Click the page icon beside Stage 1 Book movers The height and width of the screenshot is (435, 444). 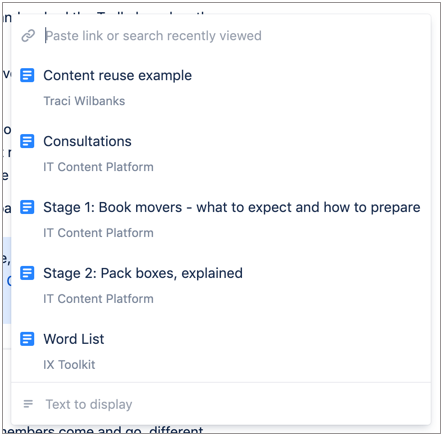tap(27, 207)
